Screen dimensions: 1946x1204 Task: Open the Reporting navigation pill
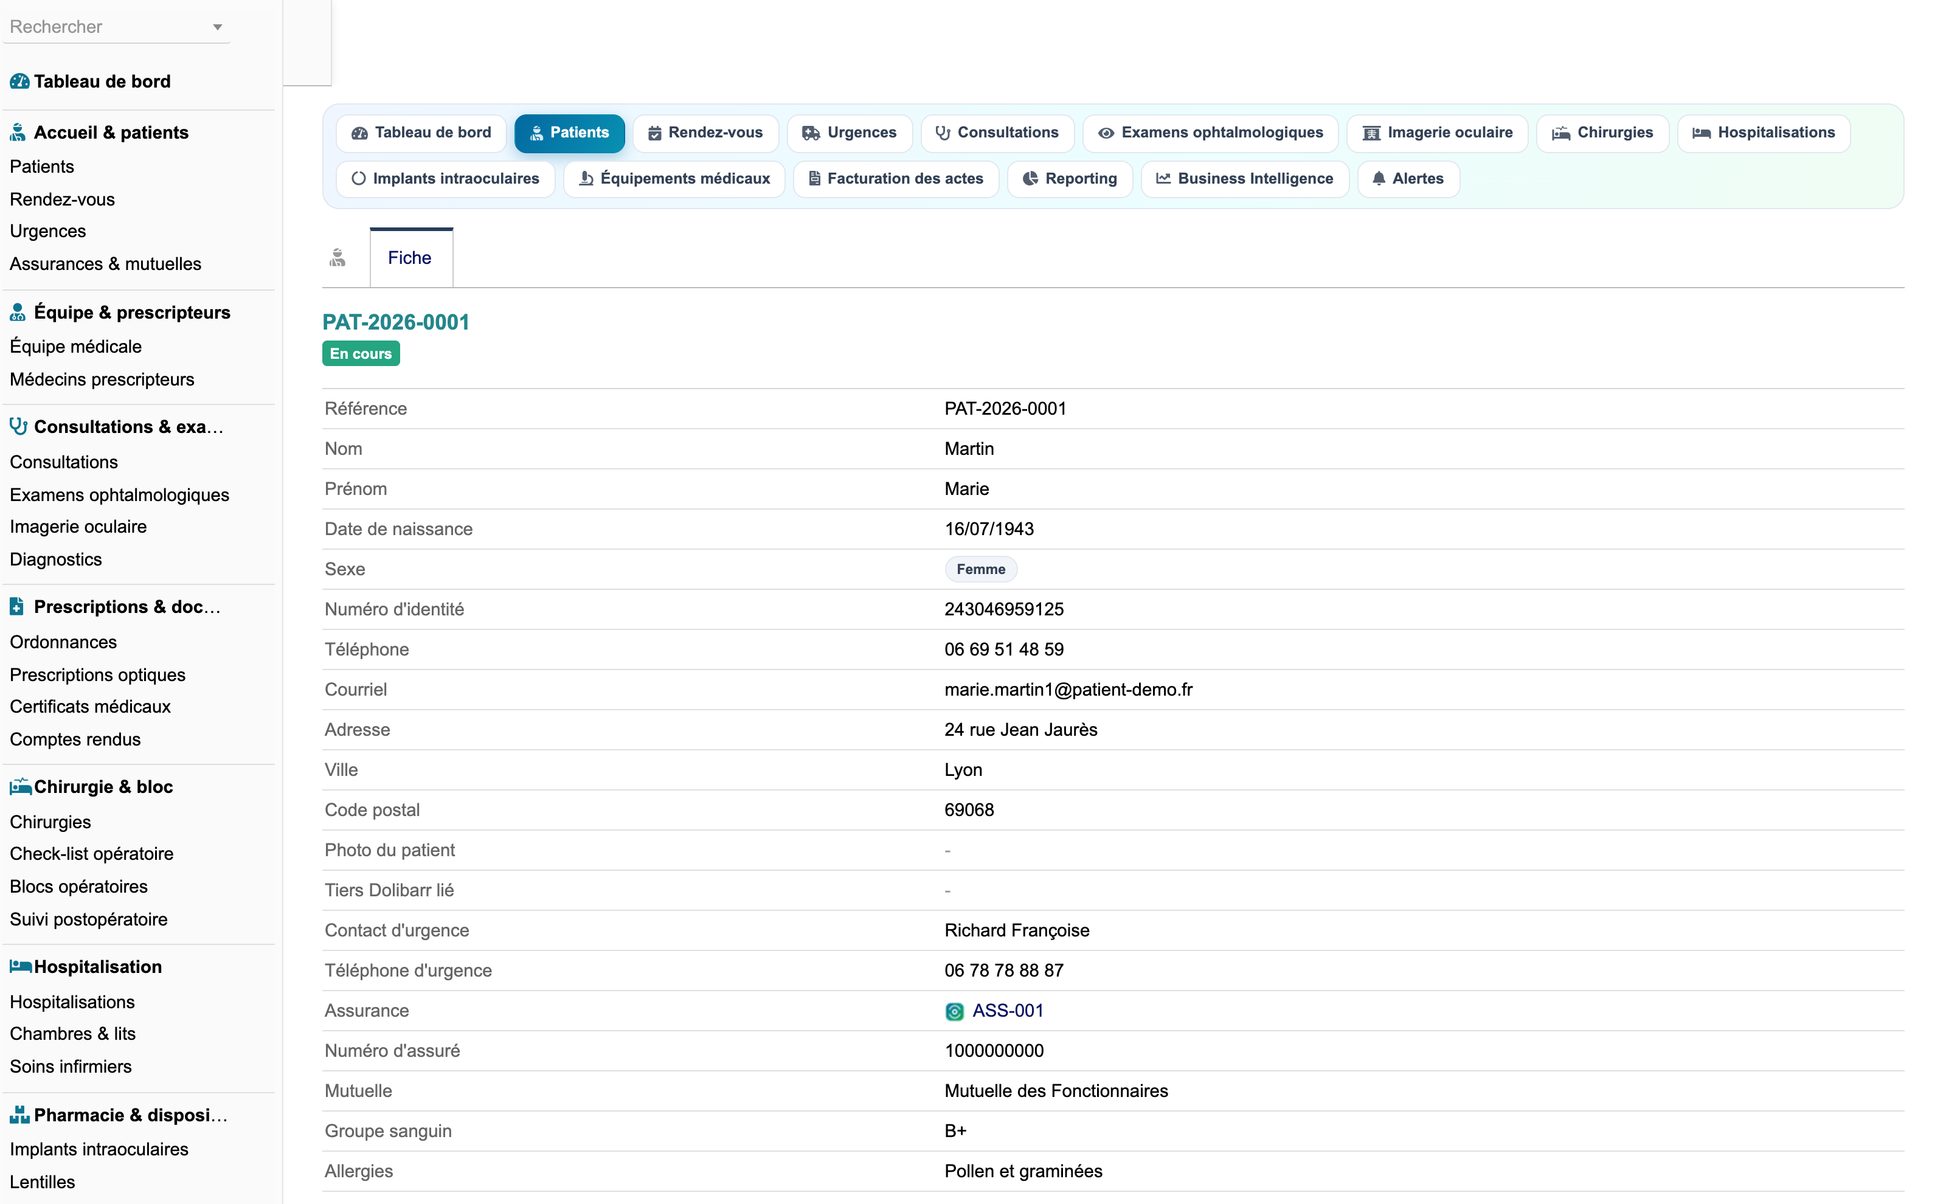coord(1070,179)
